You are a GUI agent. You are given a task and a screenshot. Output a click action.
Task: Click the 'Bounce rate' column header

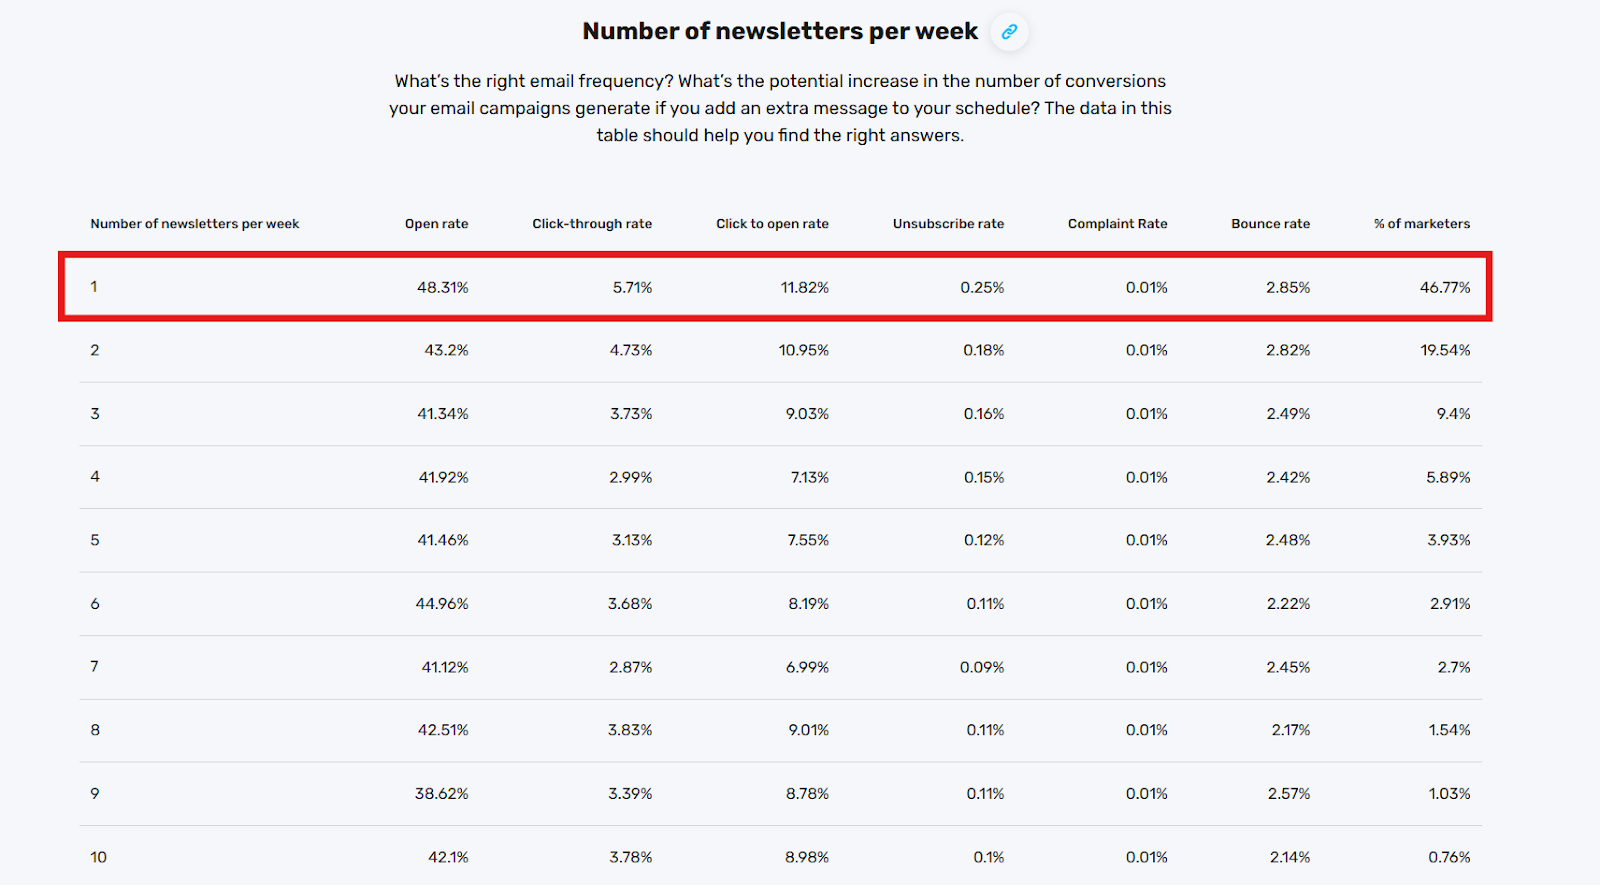1270,224
